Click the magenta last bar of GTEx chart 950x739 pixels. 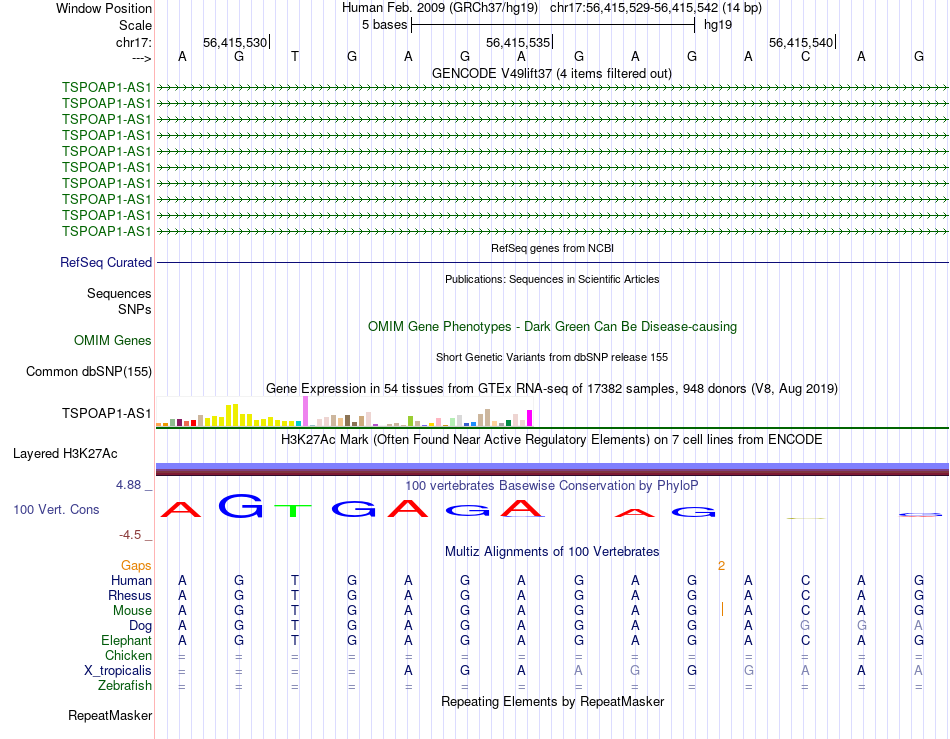(x=529, y=418)
